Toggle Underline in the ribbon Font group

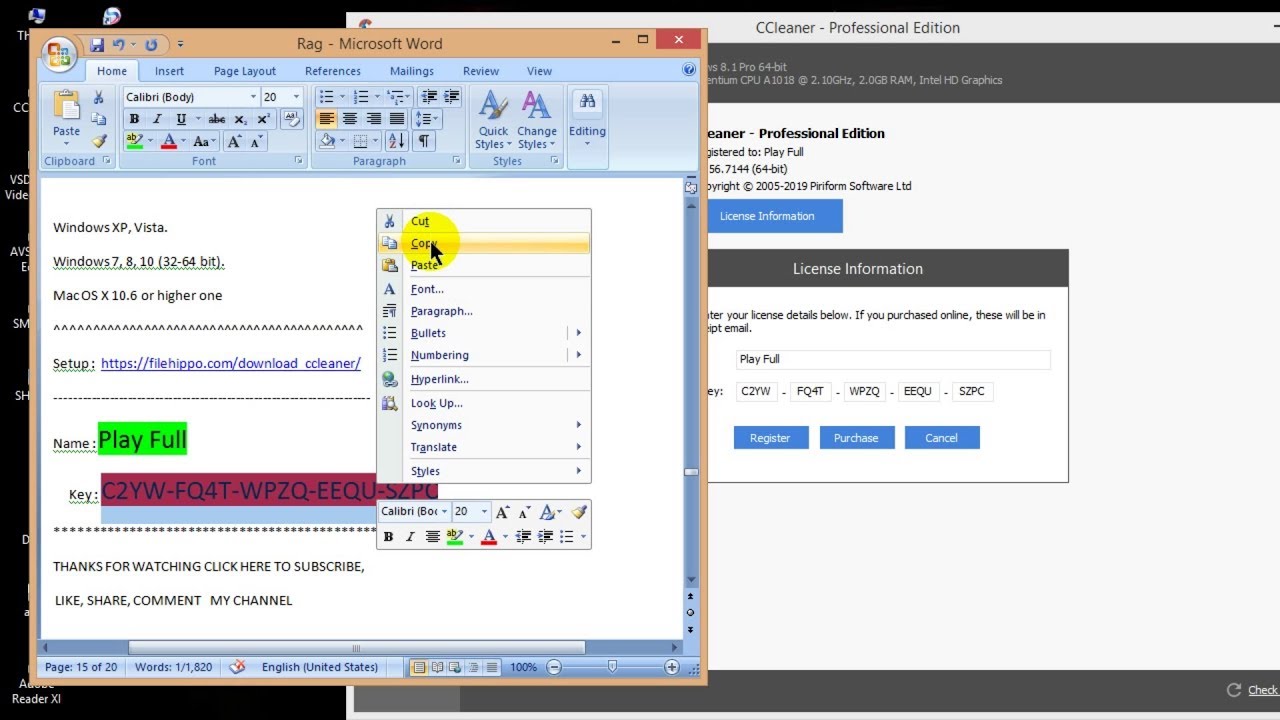(181, 119)
